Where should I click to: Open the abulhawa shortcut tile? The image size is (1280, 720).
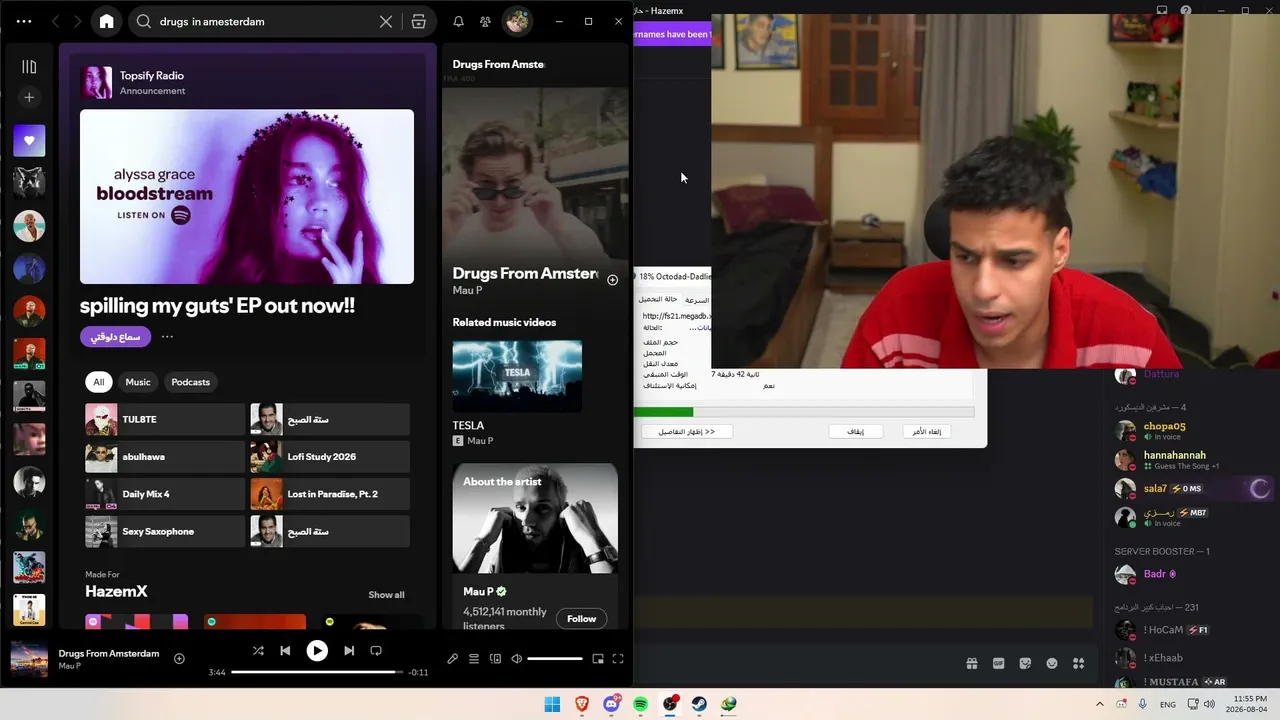(165, 457)
